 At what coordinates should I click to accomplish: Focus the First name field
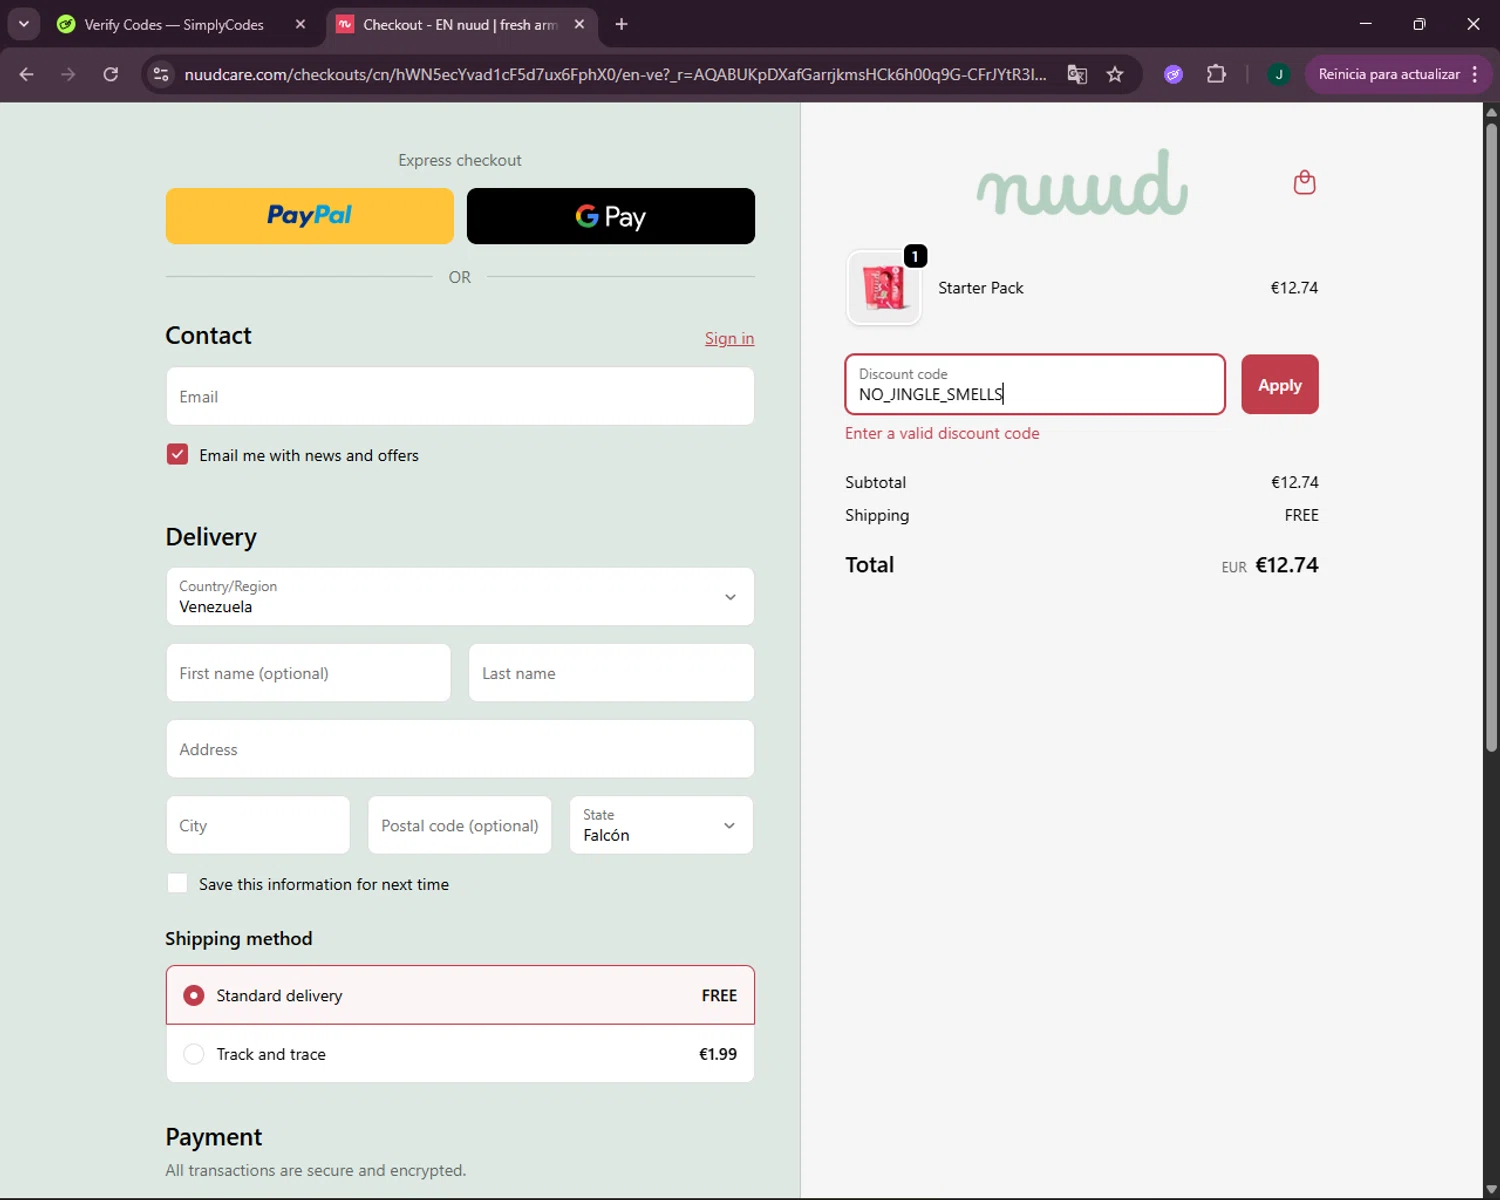(x=308, y=673)
